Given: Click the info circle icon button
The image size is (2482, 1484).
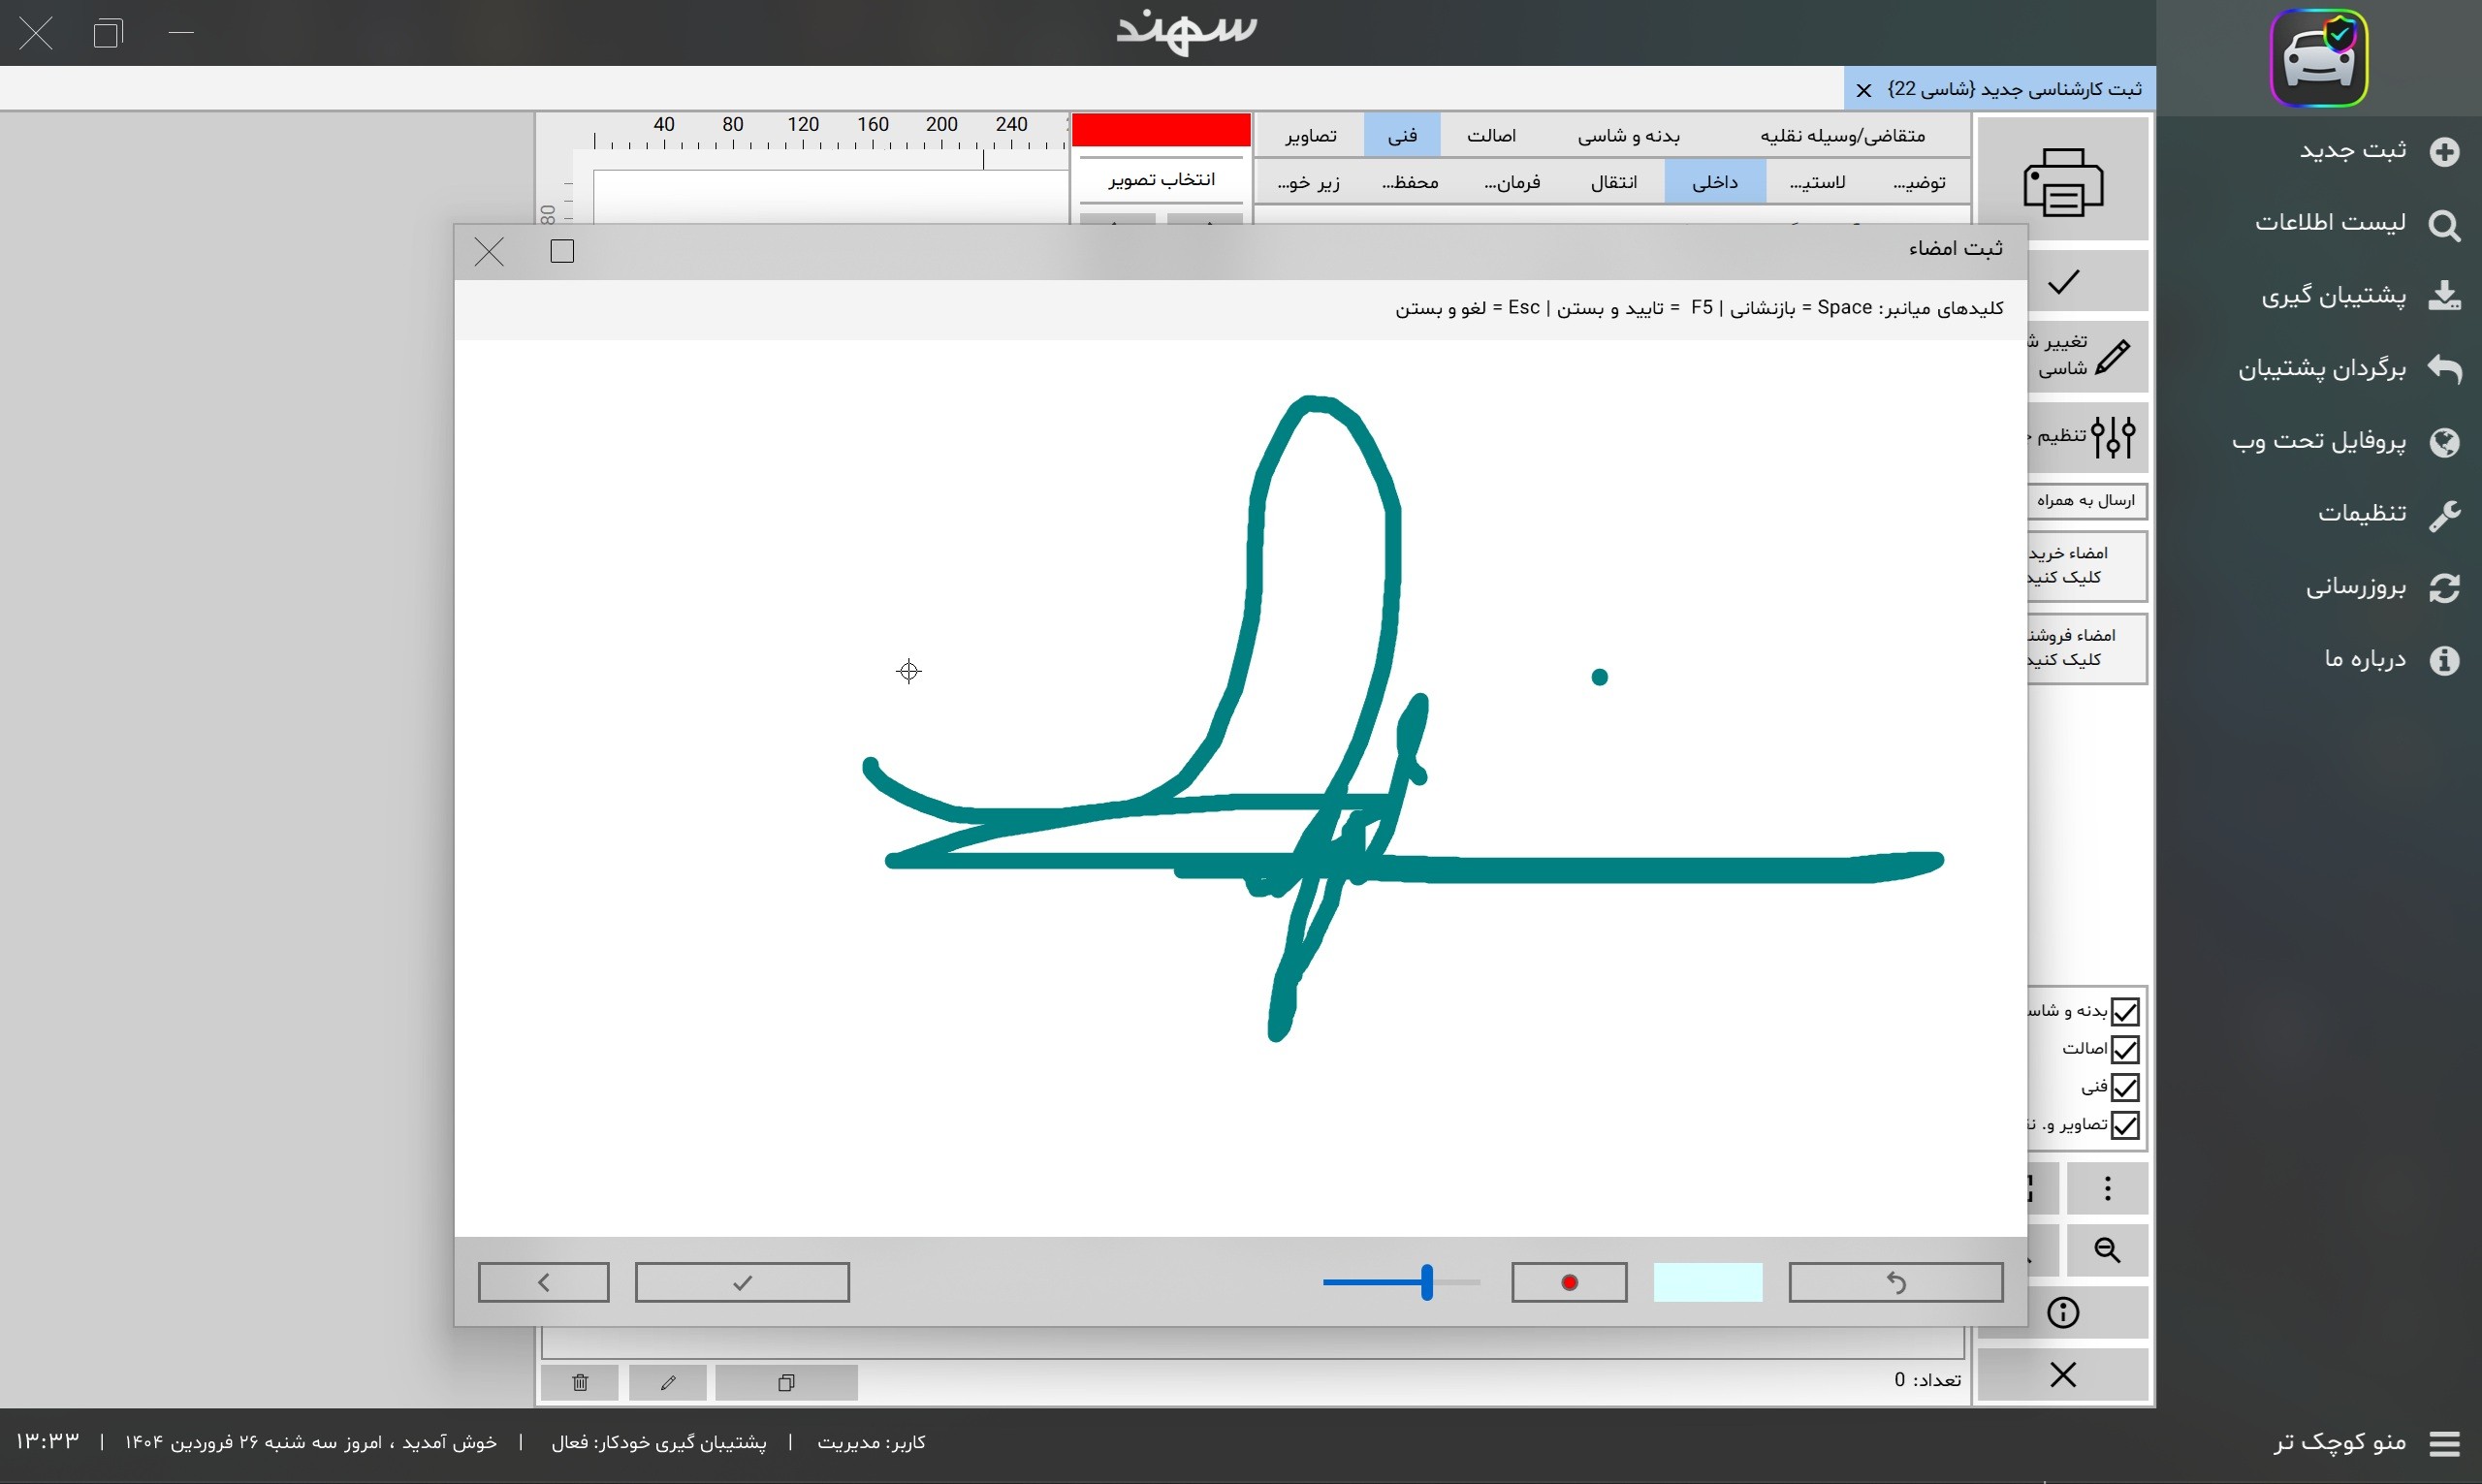Looking at the screenshot, I should [x=2062, y=1312].
